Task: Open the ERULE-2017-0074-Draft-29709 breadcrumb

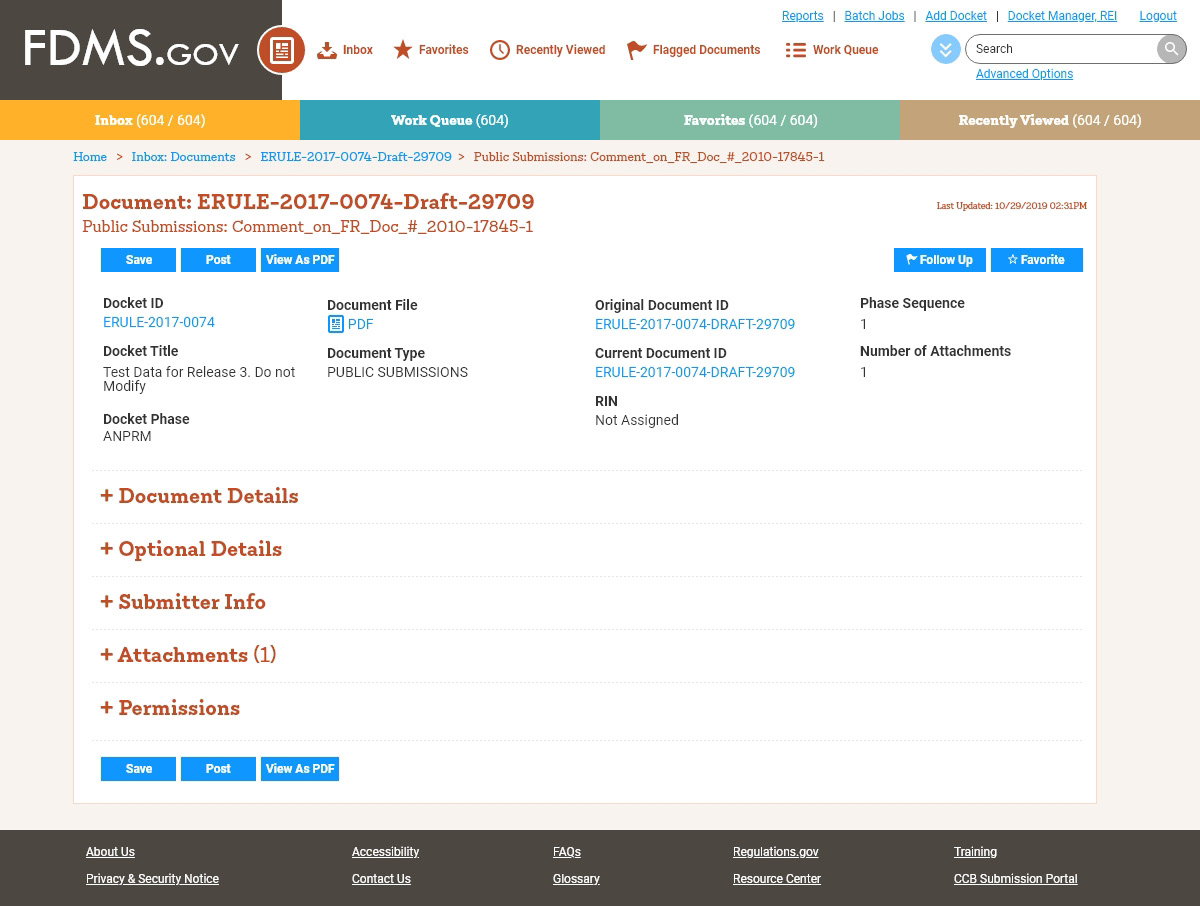Action: 356,157
